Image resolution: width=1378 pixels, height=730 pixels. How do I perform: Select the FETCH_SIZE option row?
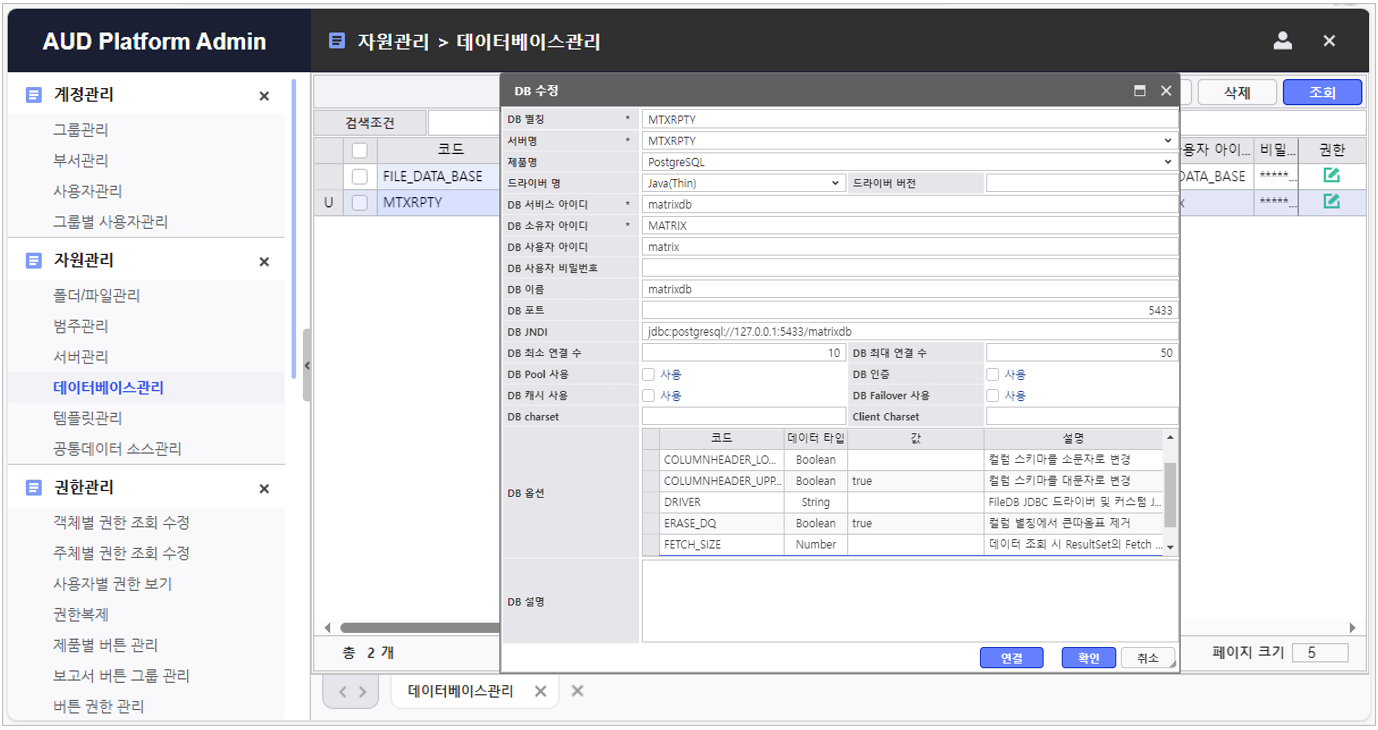pyautogui.click(x=903, y=544)
